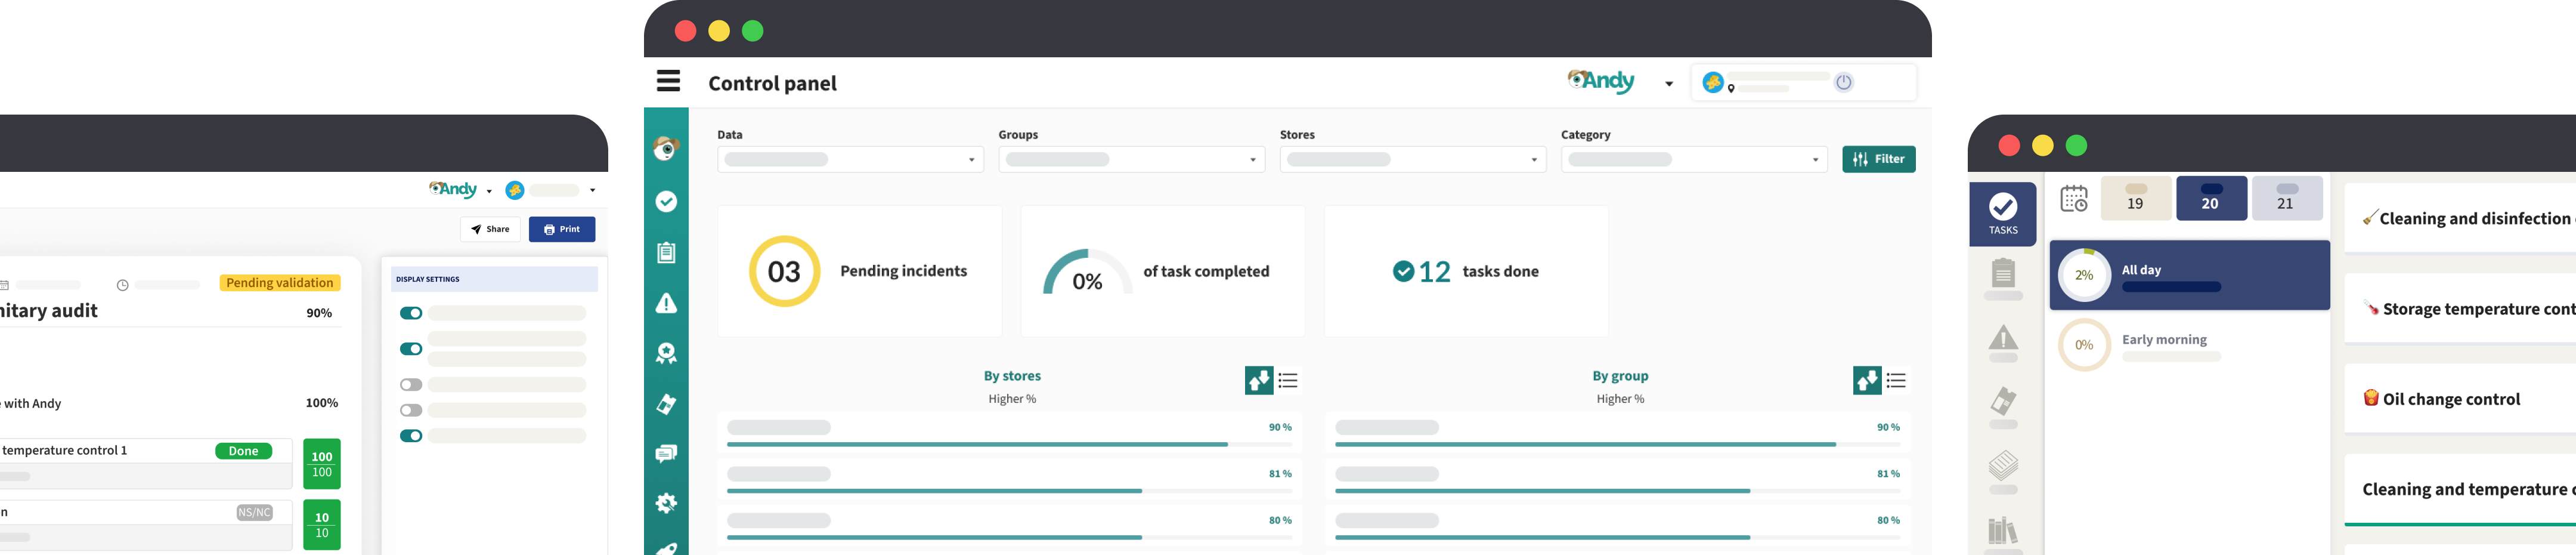The image size is (2576, 555).
Task: Turn off the first display settings toggle
Action: point(411,313)
